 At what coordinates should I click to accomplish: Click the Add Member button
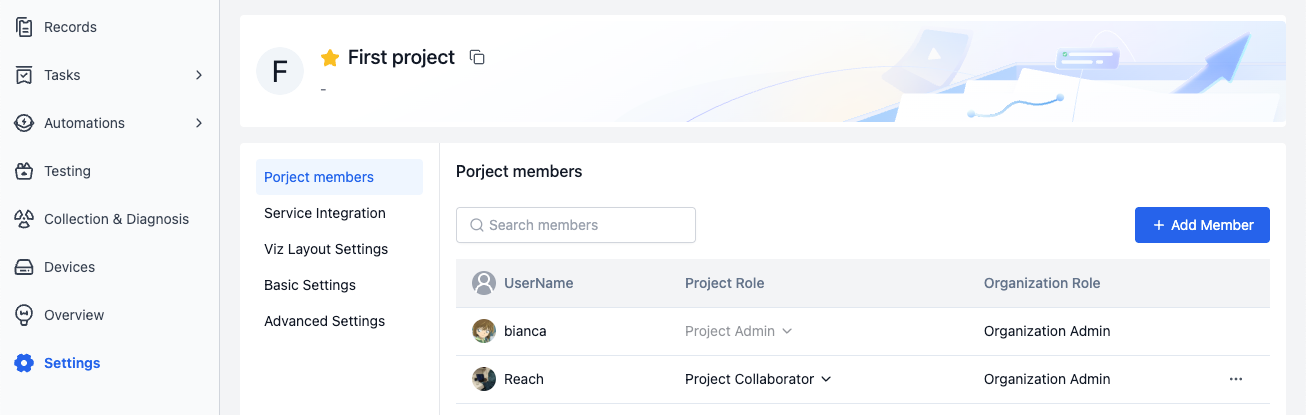pos(1202,225)
